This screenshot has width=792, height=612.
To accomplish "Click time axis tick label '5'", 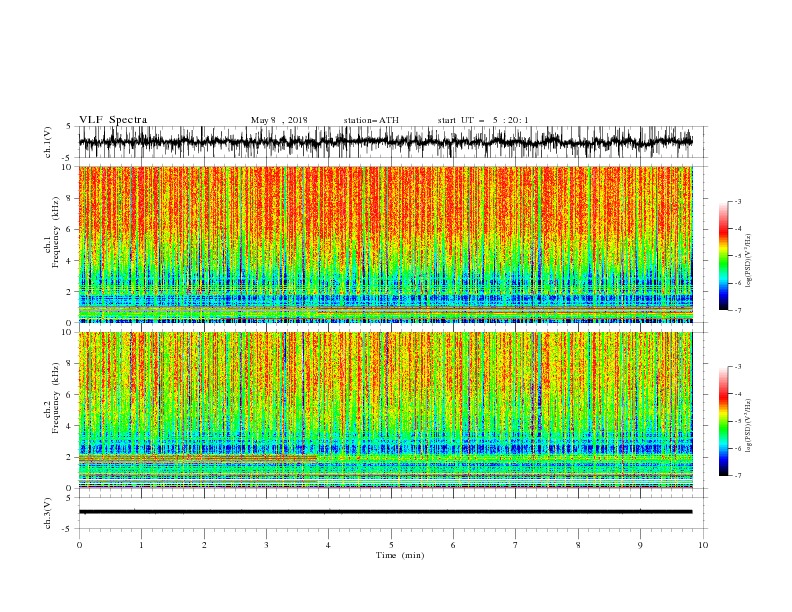I will click(391, 545).
